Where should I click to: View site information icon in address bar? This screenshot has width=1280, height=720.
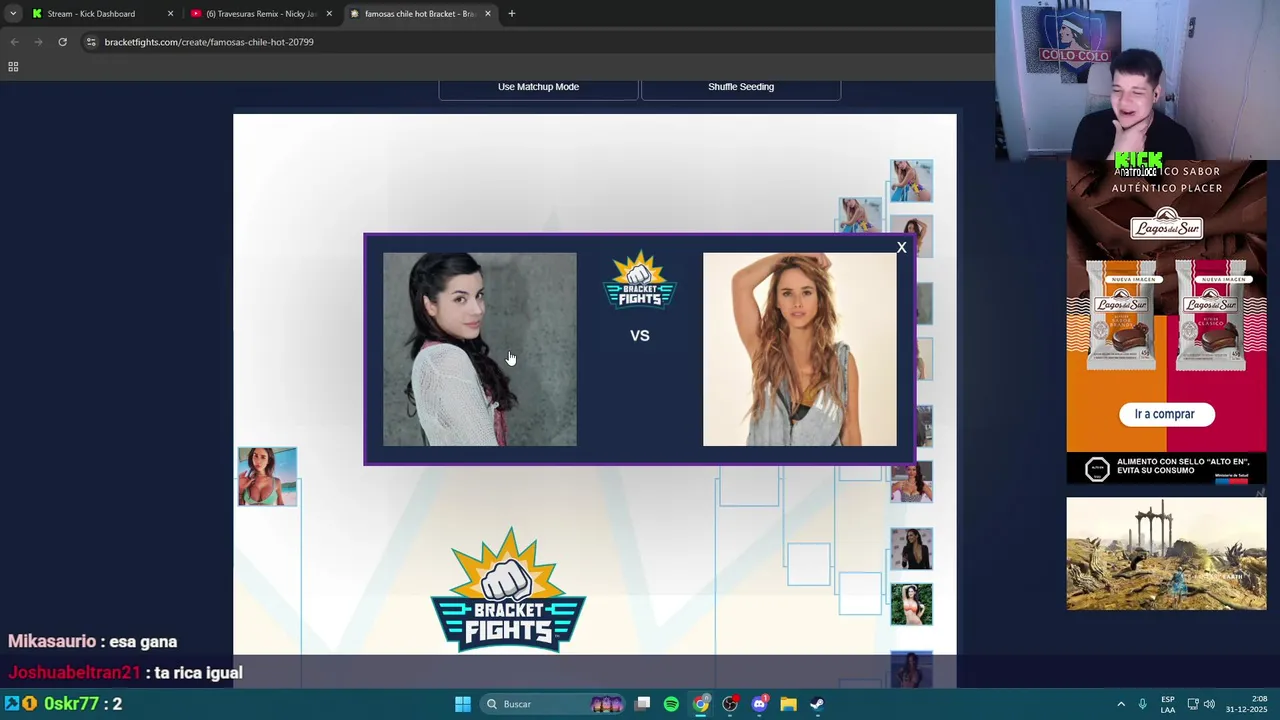click(91, 42)
